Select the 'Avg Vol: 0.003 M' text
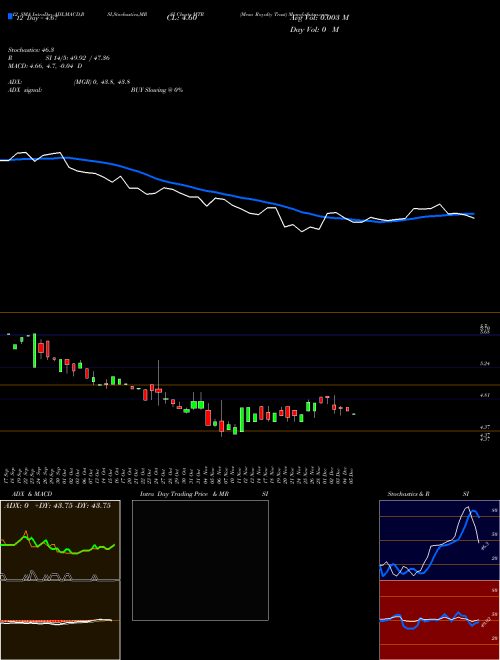 pyautogui.click(x=319, y=18)
